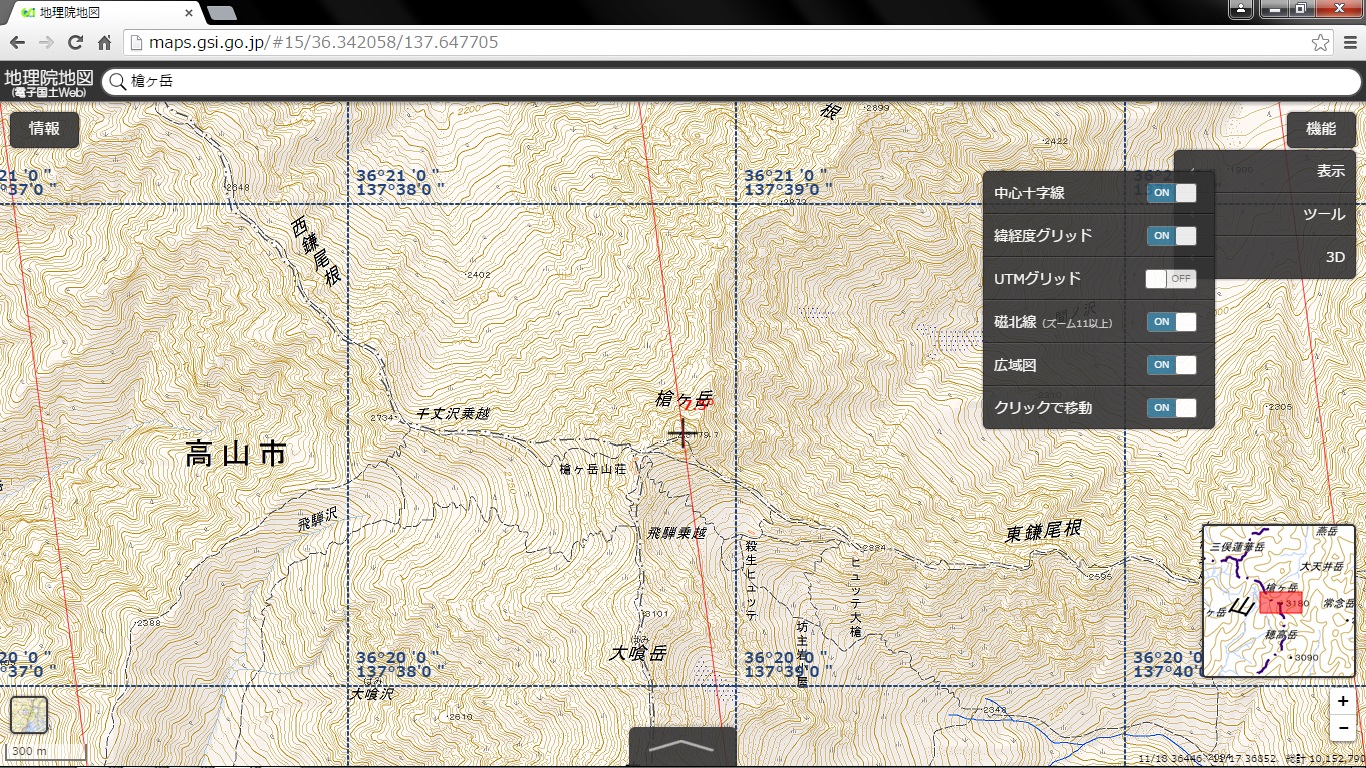The height and width of the screenshot is (768, 1366).
Task: Open a new browser tab
Action: coord(221,13)
